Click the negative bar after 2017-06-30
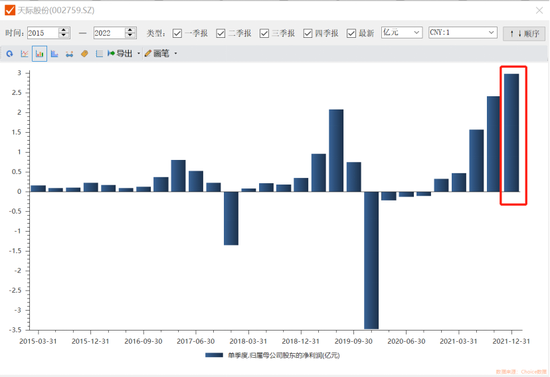 pos(231,218)
